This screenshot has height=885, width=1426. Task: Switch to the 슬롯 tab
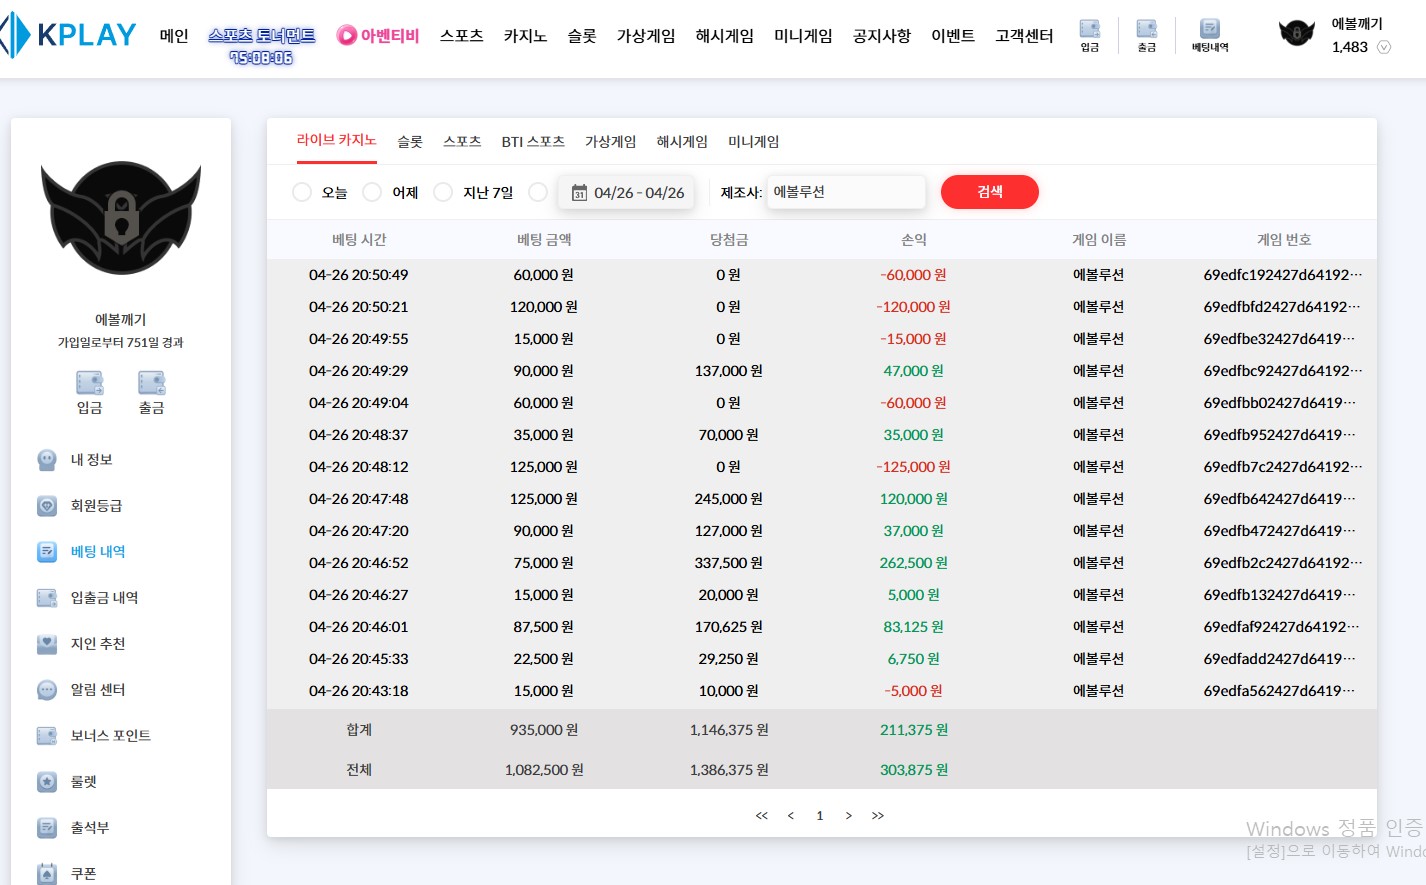pos(410,142)
